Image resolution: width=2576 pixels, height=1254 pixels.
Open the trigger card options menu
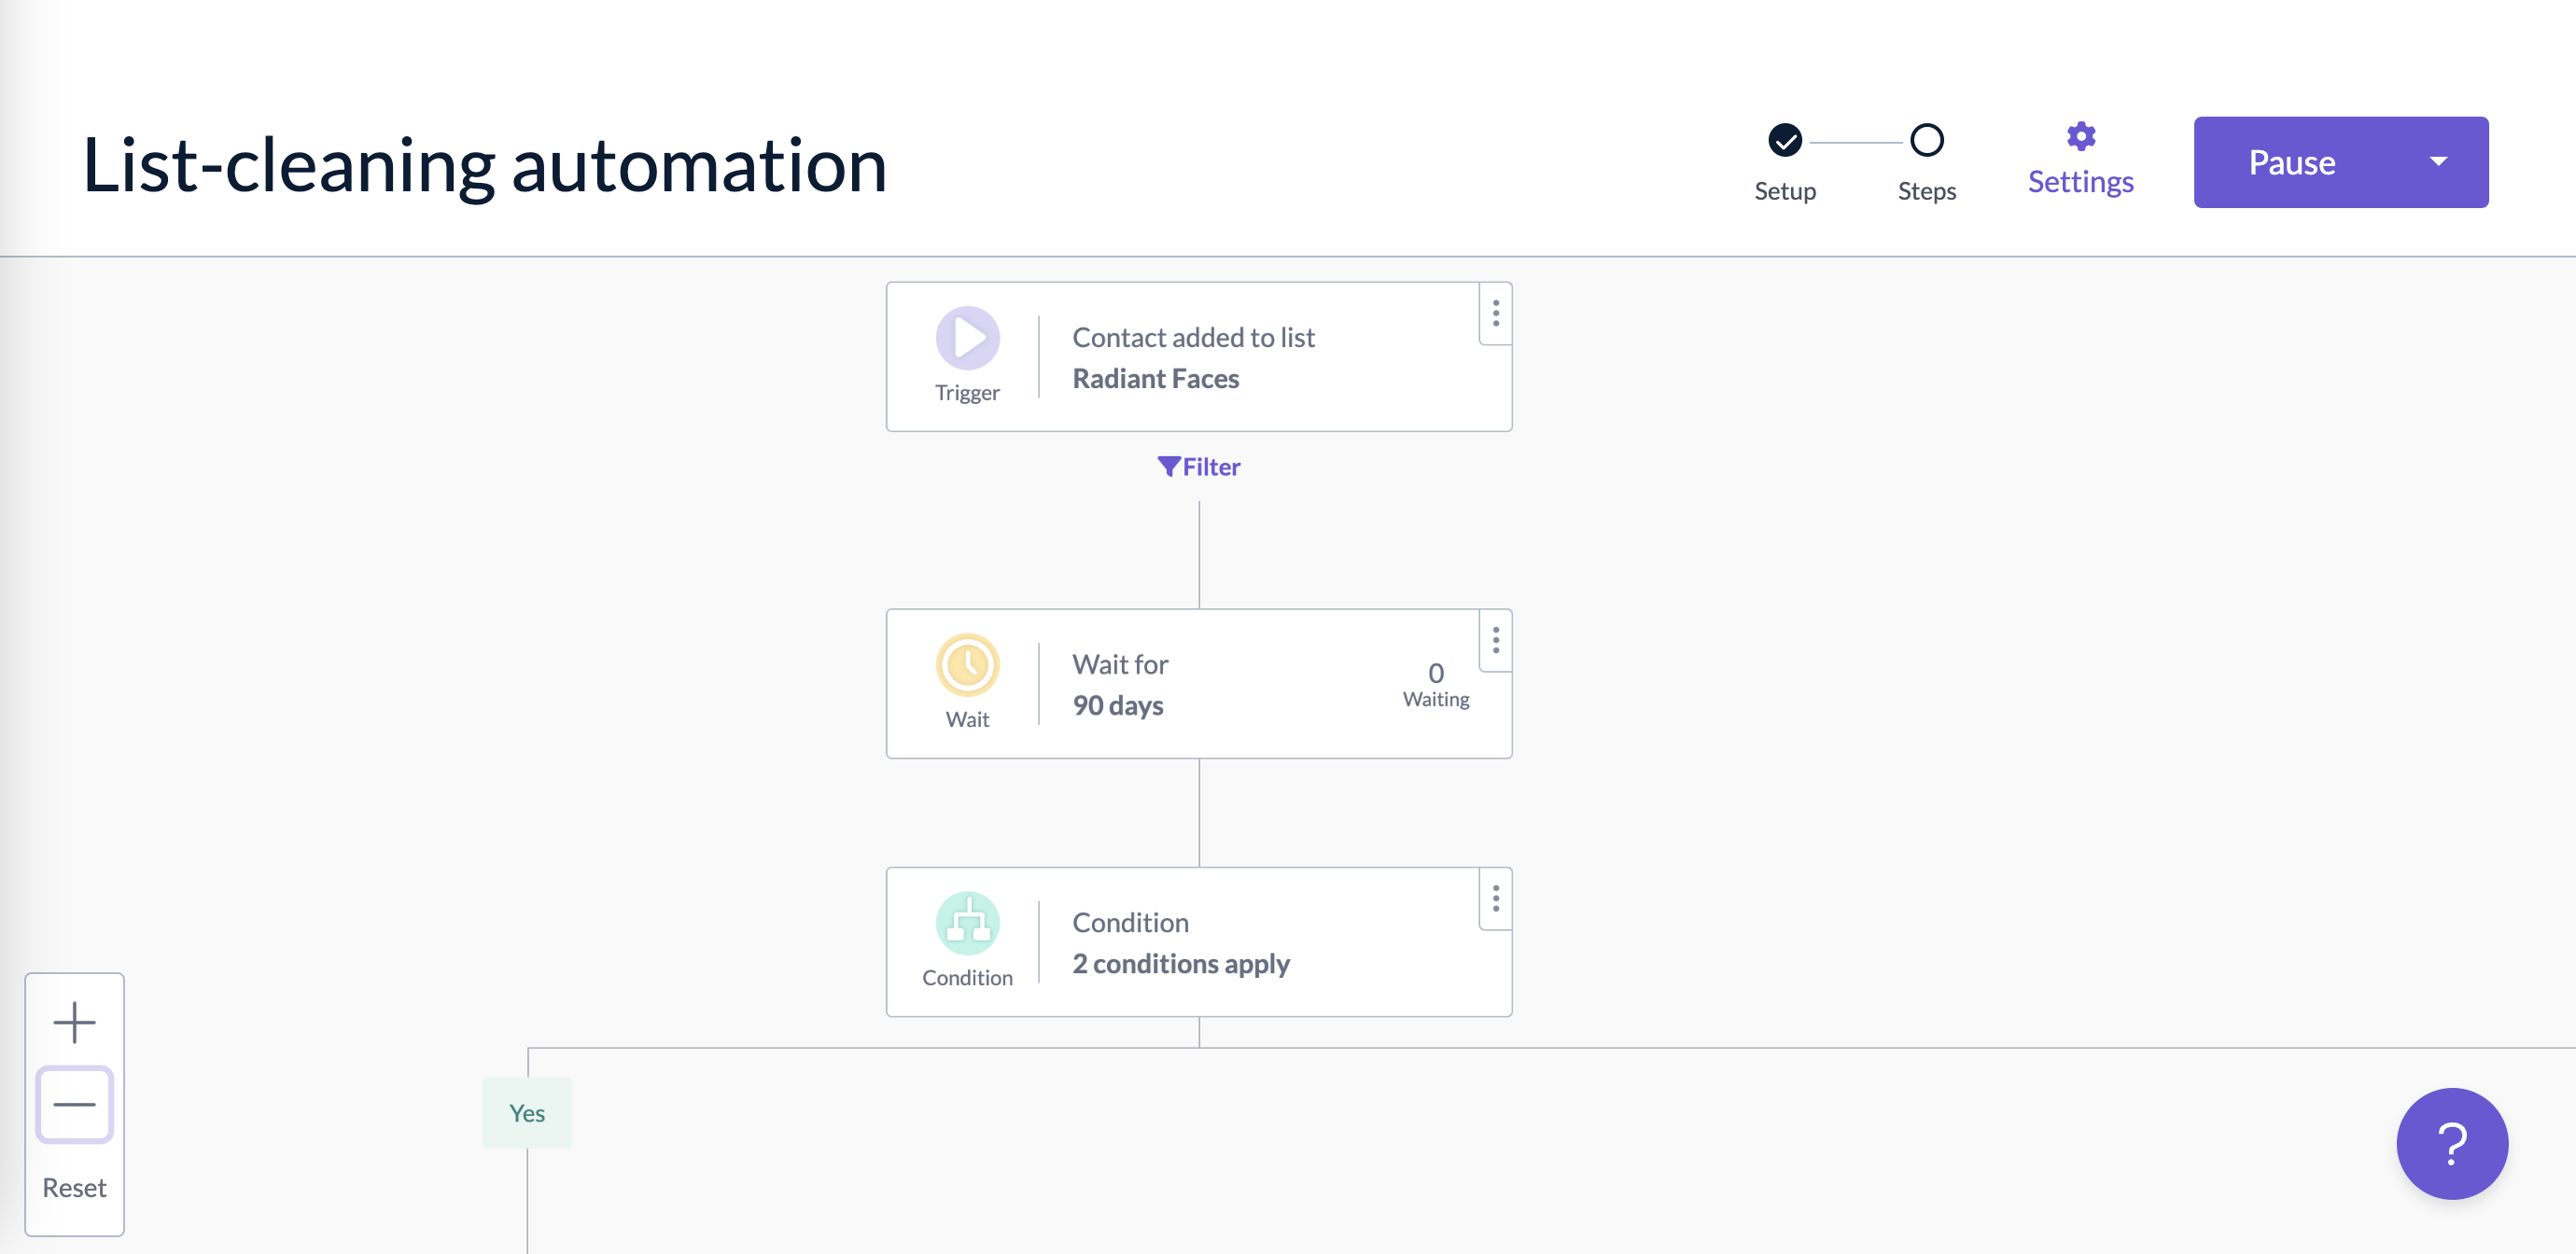pyautogui.click(x=1496, y=314)
